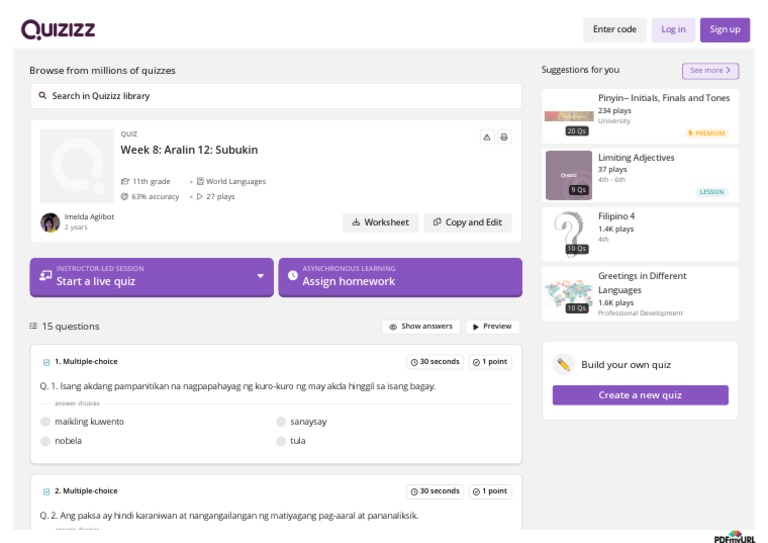
Task: Click the Quizizz logo
Action: pyautogui.click(x=58, y=29)
